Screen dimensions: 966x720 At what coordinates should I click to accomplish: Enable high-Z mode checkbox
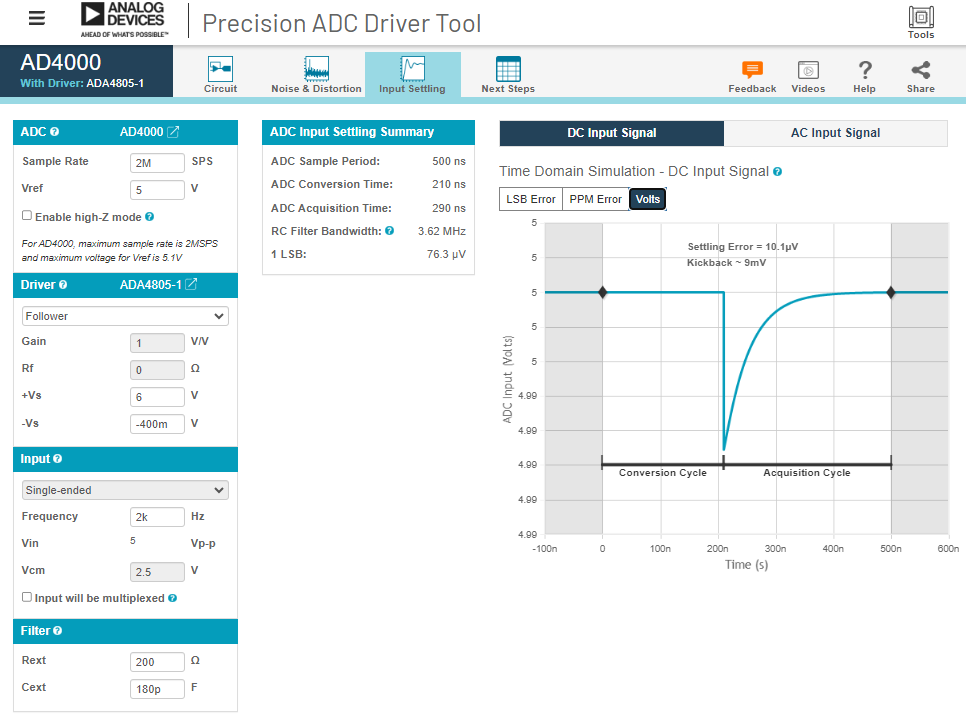(27, 216)
